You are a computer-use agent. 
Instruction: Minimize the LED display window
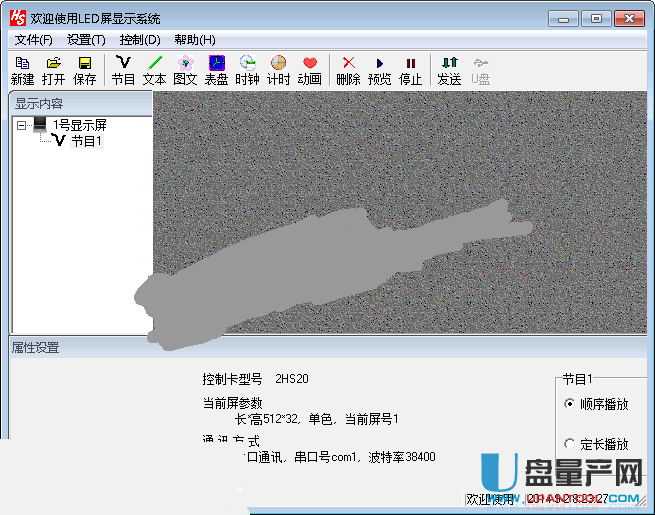(563, 19)
